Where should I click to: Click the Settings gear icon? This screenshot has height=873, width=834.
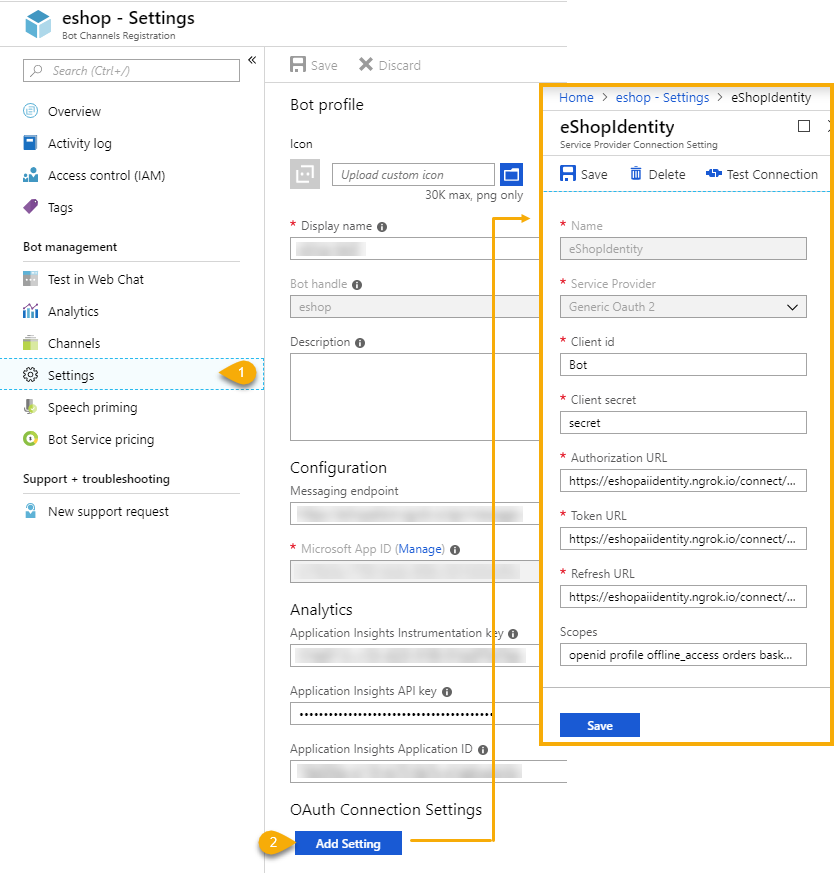click(31, 375)
